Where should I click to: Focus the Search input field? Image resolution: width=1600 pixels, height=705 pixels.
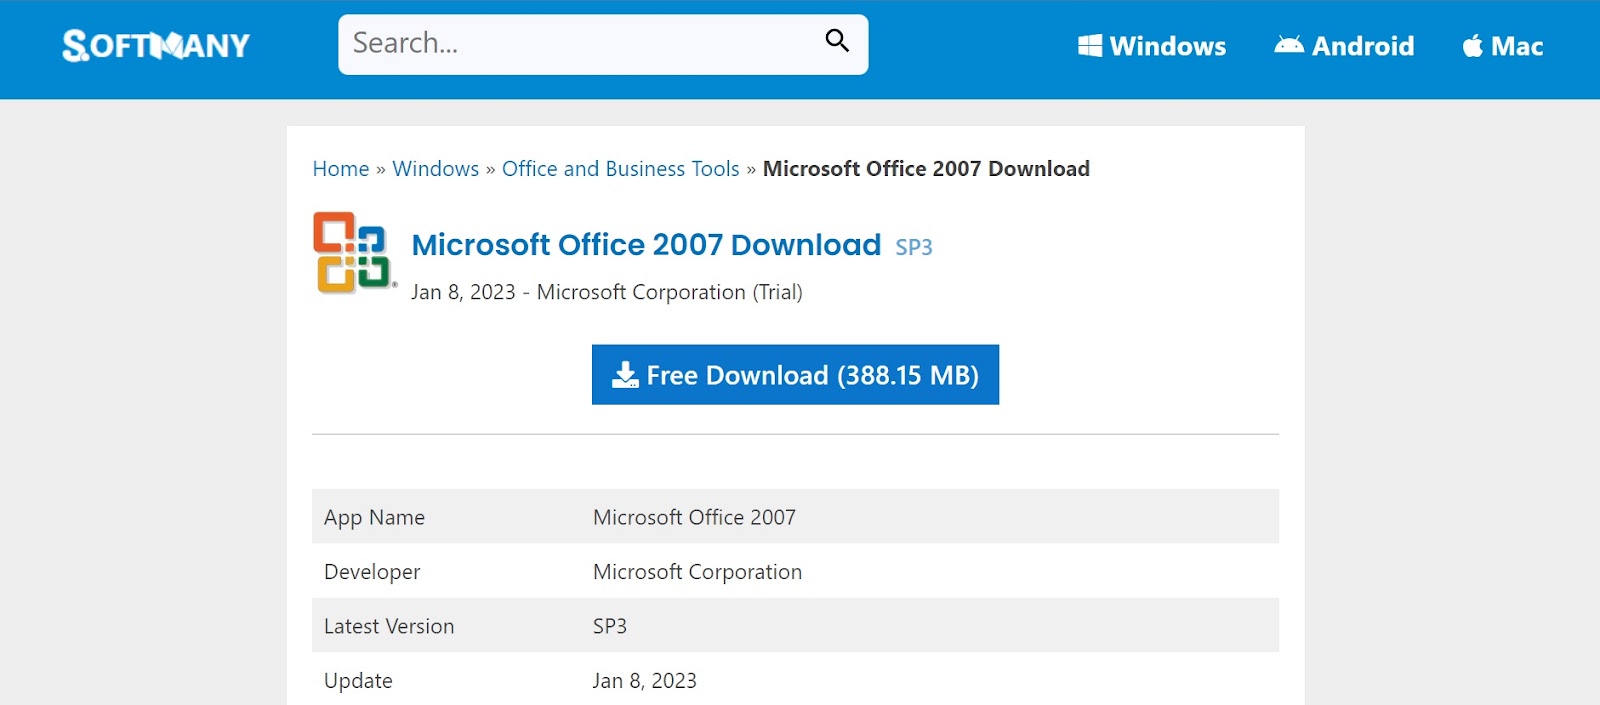click(580, 44)
